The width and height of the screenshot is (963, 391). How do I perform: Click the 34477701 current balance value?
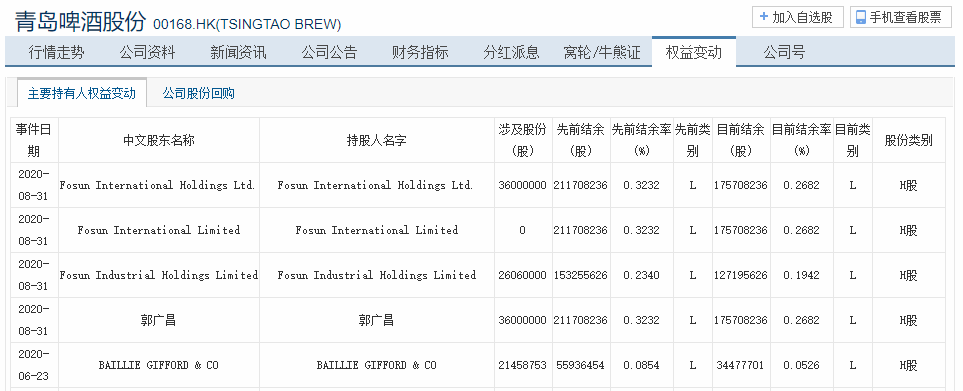coord(741,365)
